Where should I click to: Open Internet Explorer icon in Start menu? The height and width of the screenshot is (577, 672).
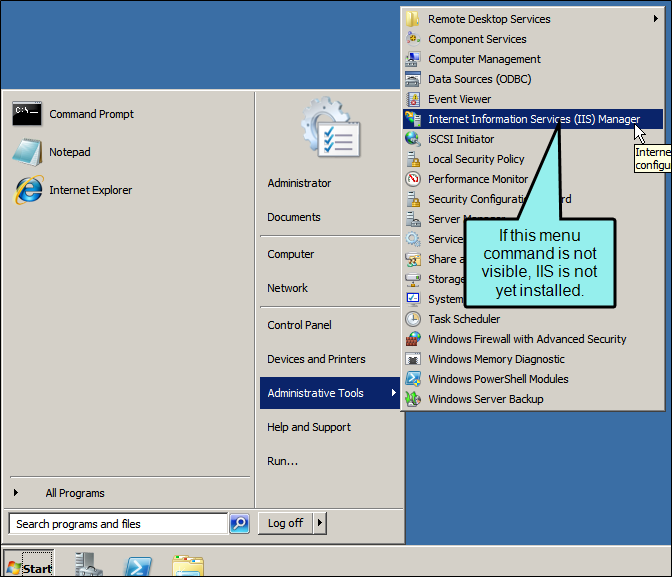[x=28, y=190]
